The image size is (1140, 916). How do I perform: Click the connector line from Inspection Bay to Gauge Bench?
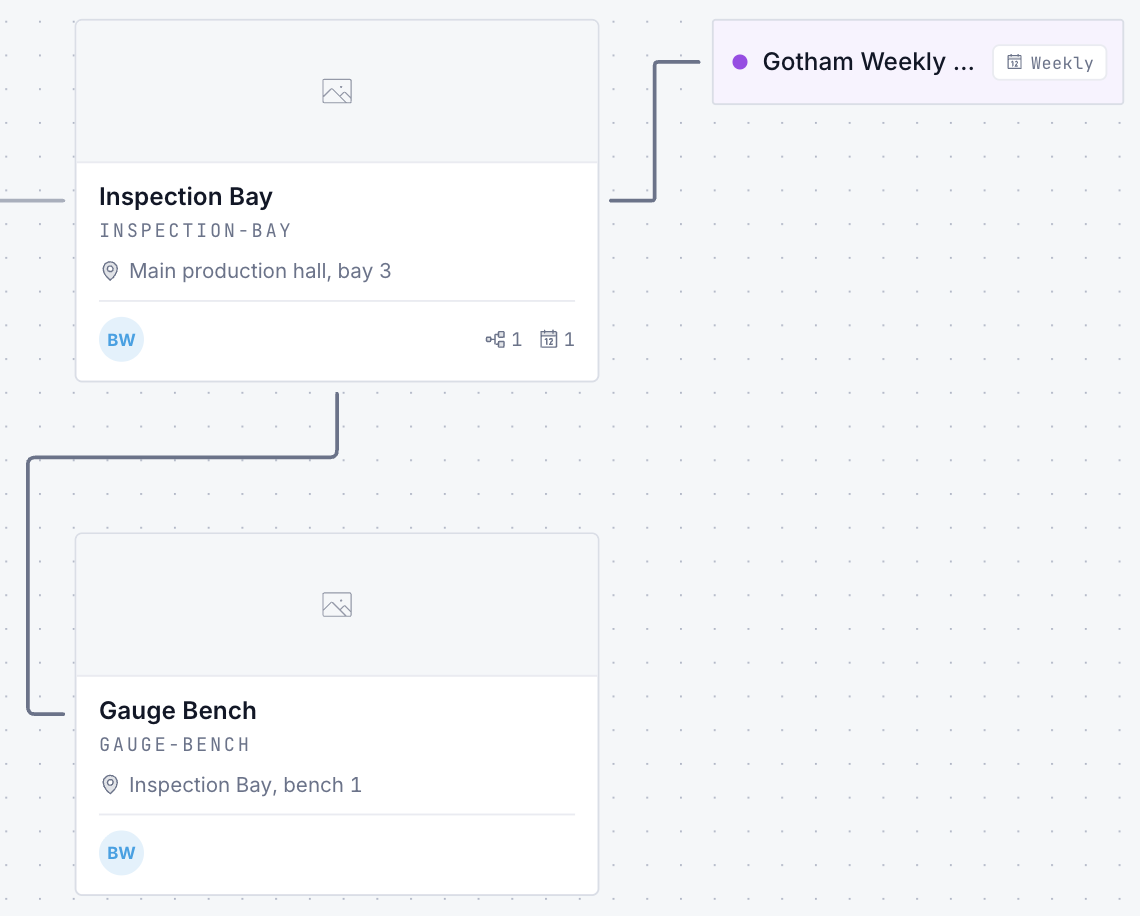(x=182, y=457)
